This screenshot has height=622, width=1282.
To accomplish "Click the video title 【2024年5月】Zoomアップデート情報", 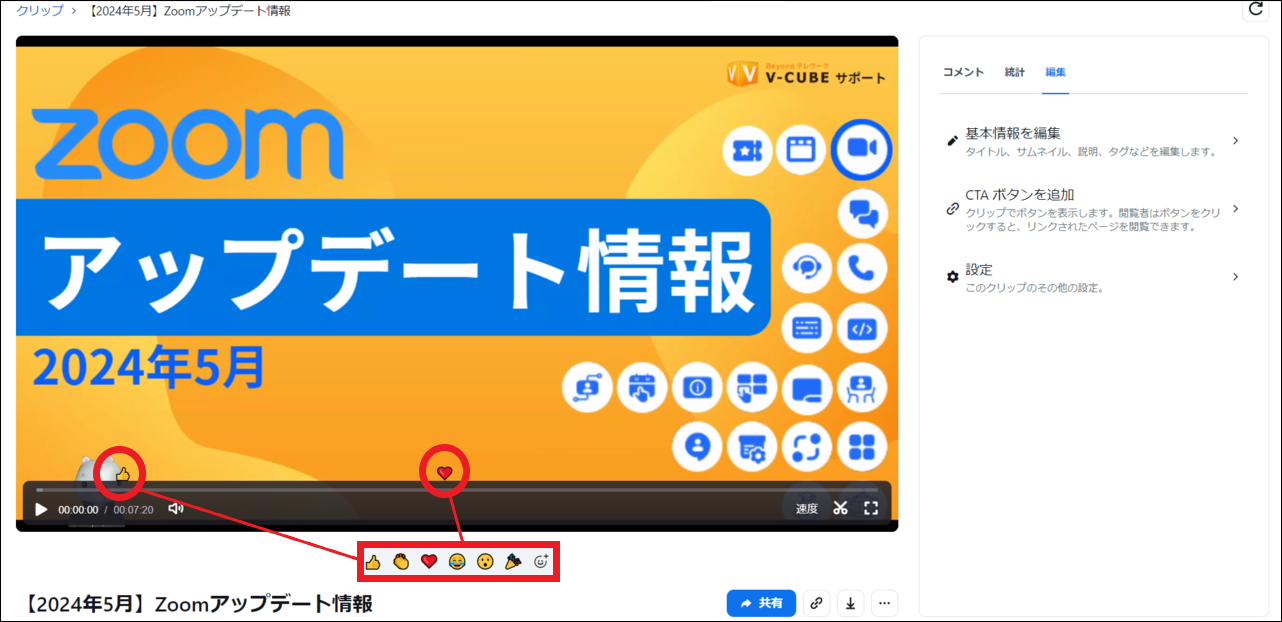I will point(198,603).
